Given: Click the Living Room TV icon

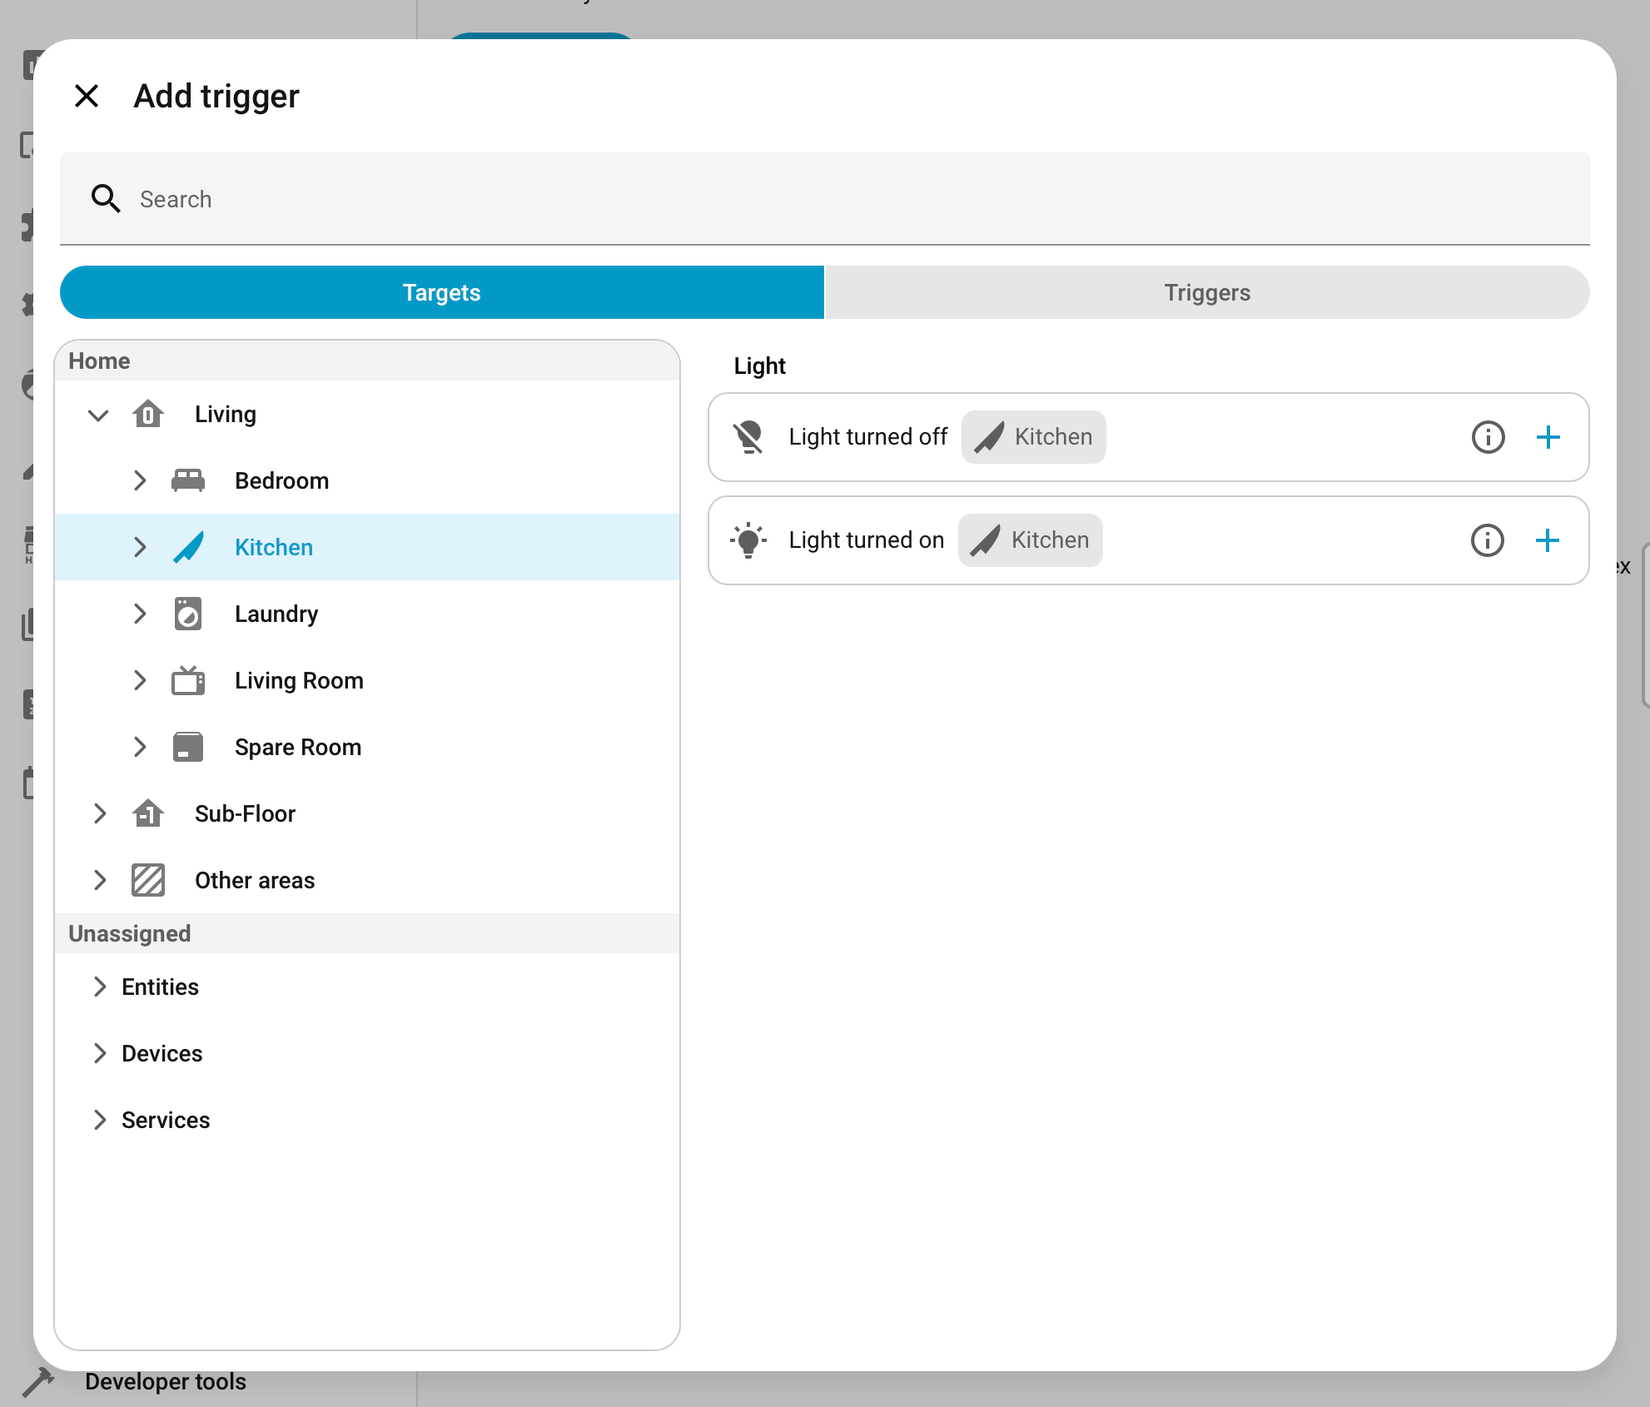Looking at the screenshot, I should (x=188, y=680).
